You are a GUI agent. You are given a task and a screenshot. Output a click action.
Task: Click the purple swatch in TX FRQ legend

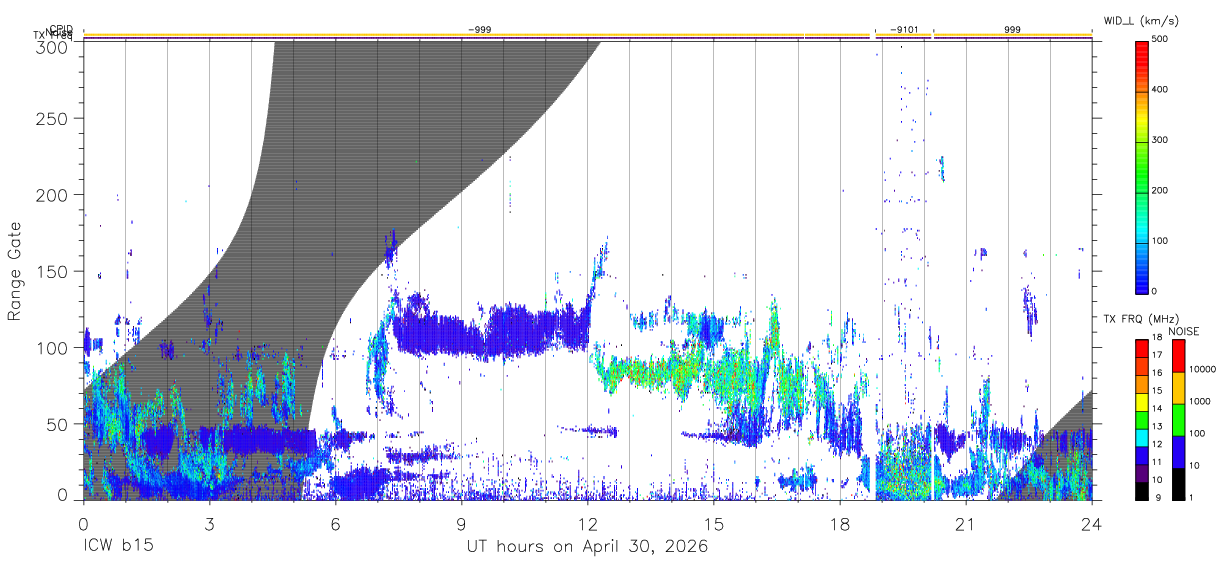coord(1142,473)
